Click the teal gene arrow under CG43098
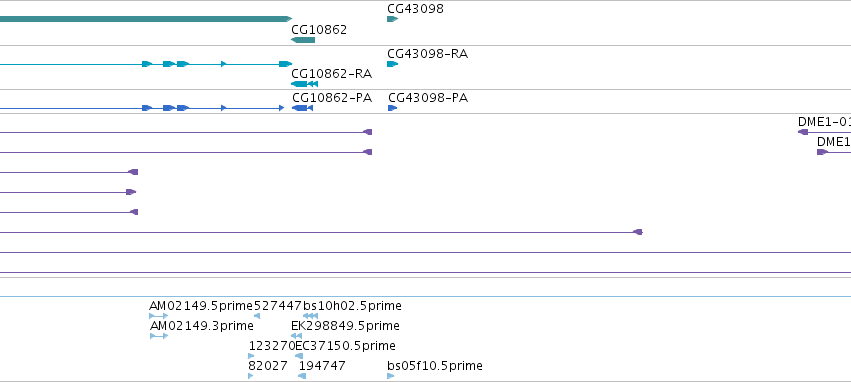The width and height of the screenshot is (851, 382). click(x=392, y=19)
